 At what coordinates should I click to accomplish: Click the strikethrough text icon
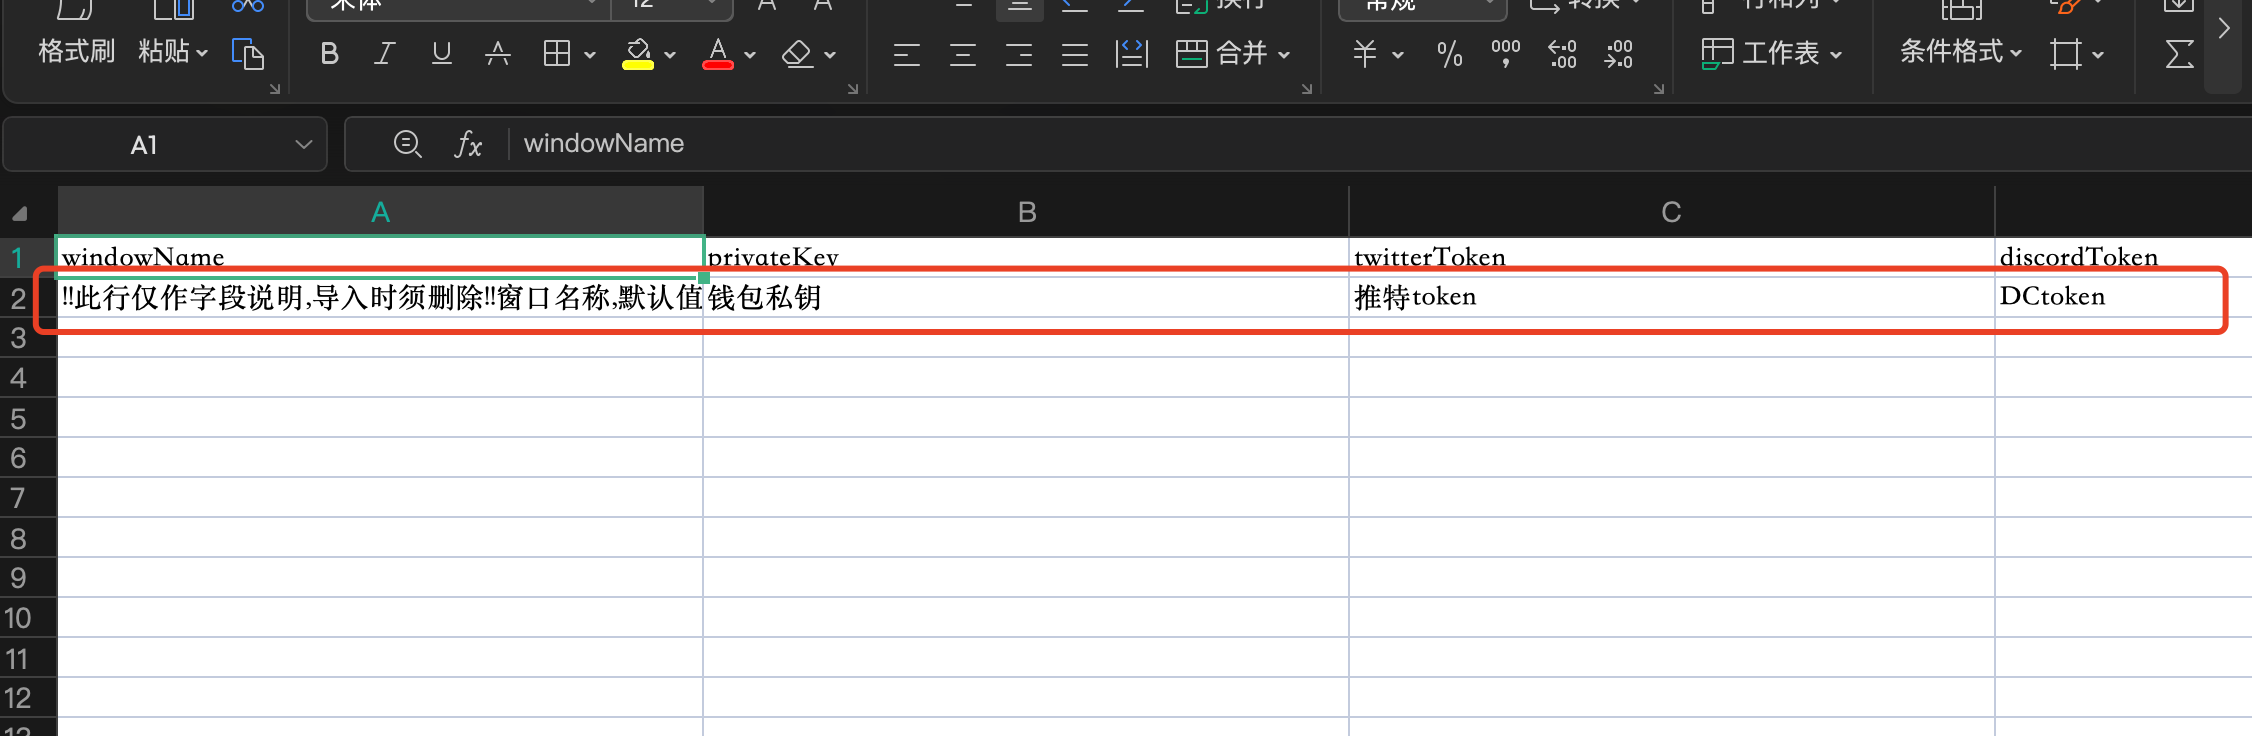point(497,54)
